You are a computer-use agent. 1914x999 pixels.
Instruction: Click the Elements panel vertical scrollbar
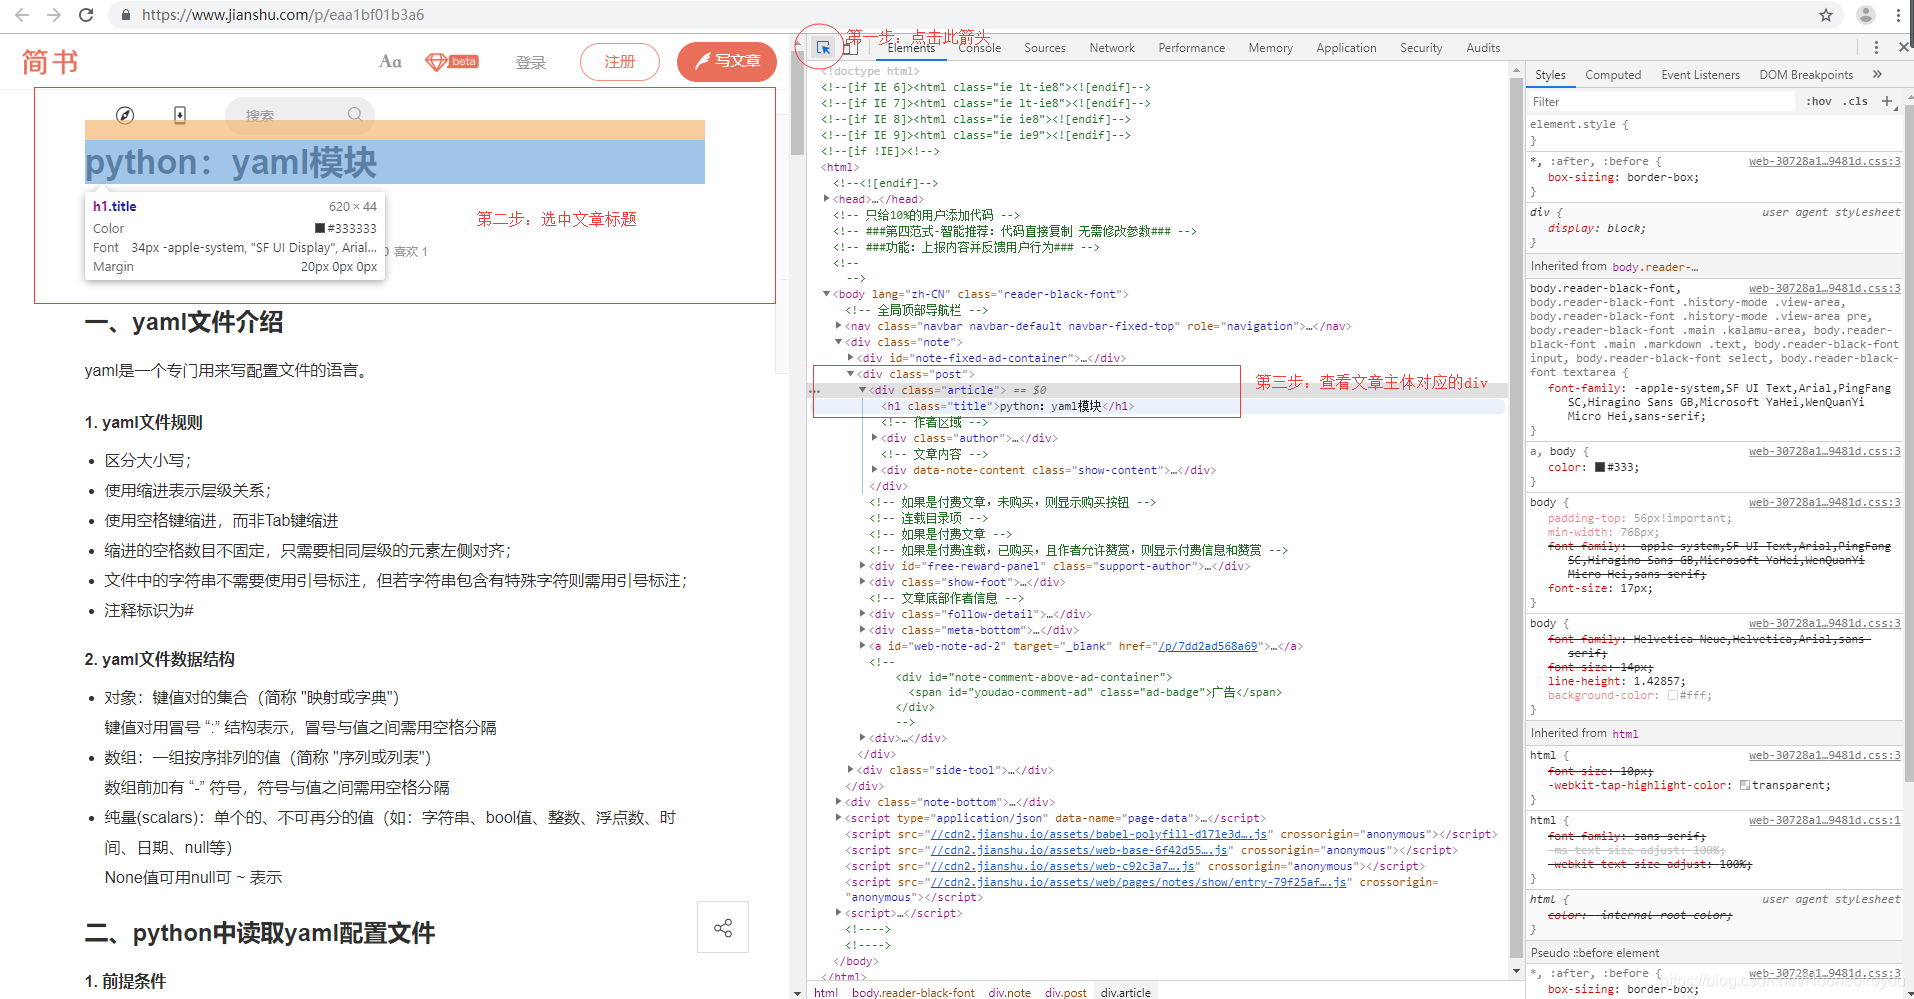point(1516,520)
